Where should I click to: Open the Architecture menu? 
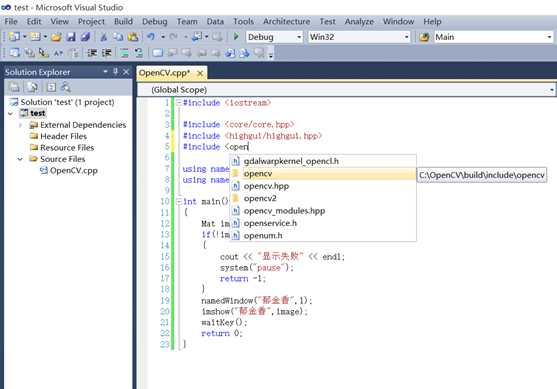(286, 21)
